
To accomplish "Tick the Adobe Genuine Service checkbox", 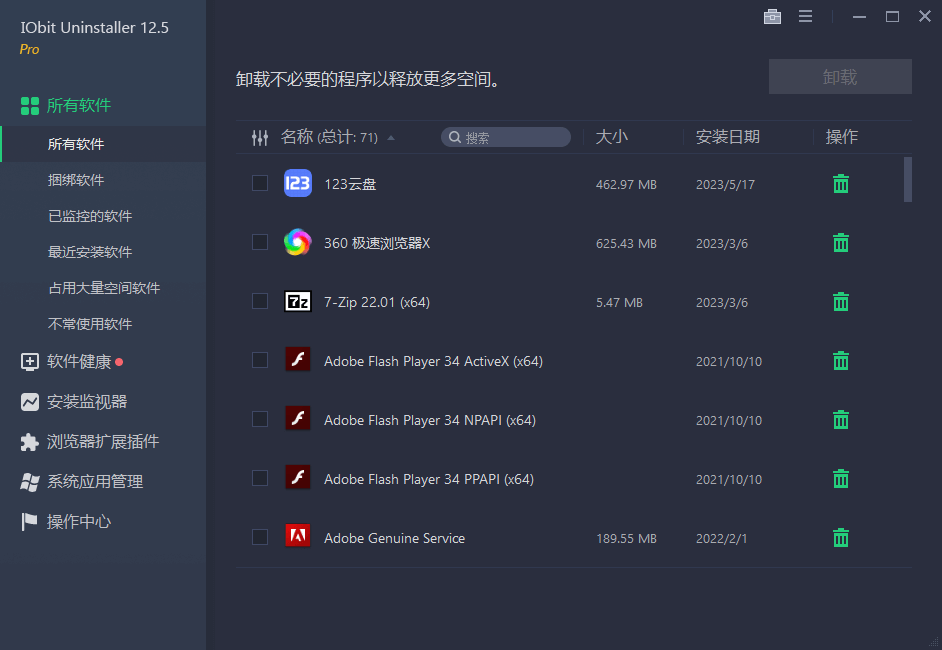I will [260, 536].
